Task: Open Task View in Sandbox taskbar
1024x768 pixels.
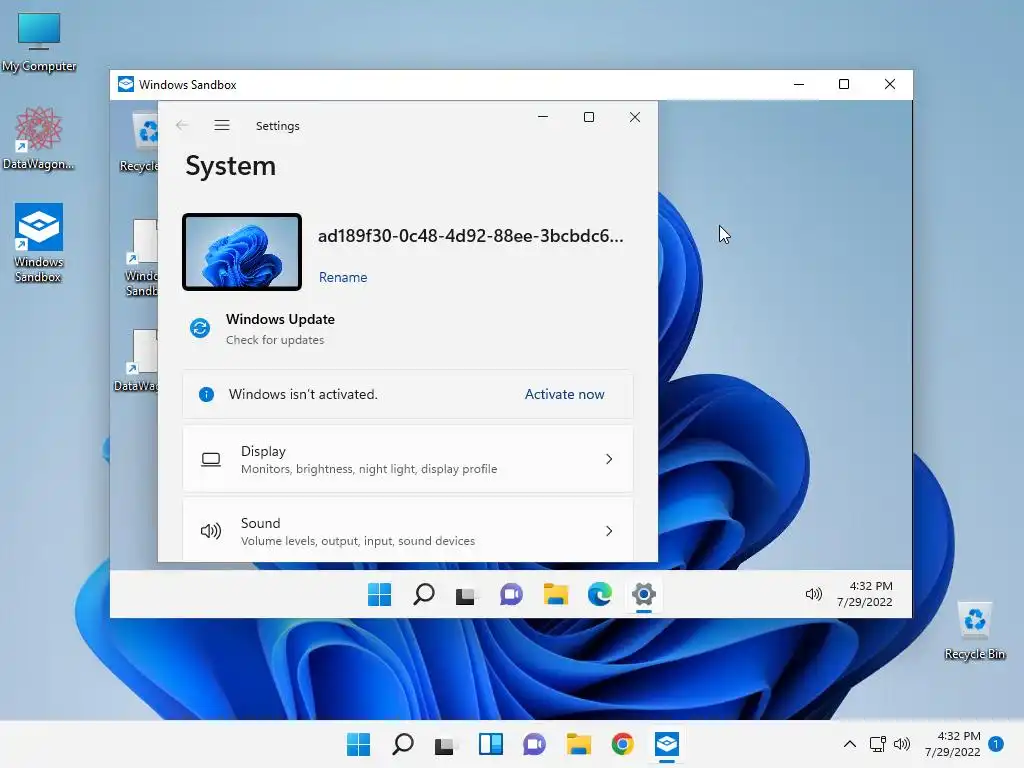Action: point(466,595)
